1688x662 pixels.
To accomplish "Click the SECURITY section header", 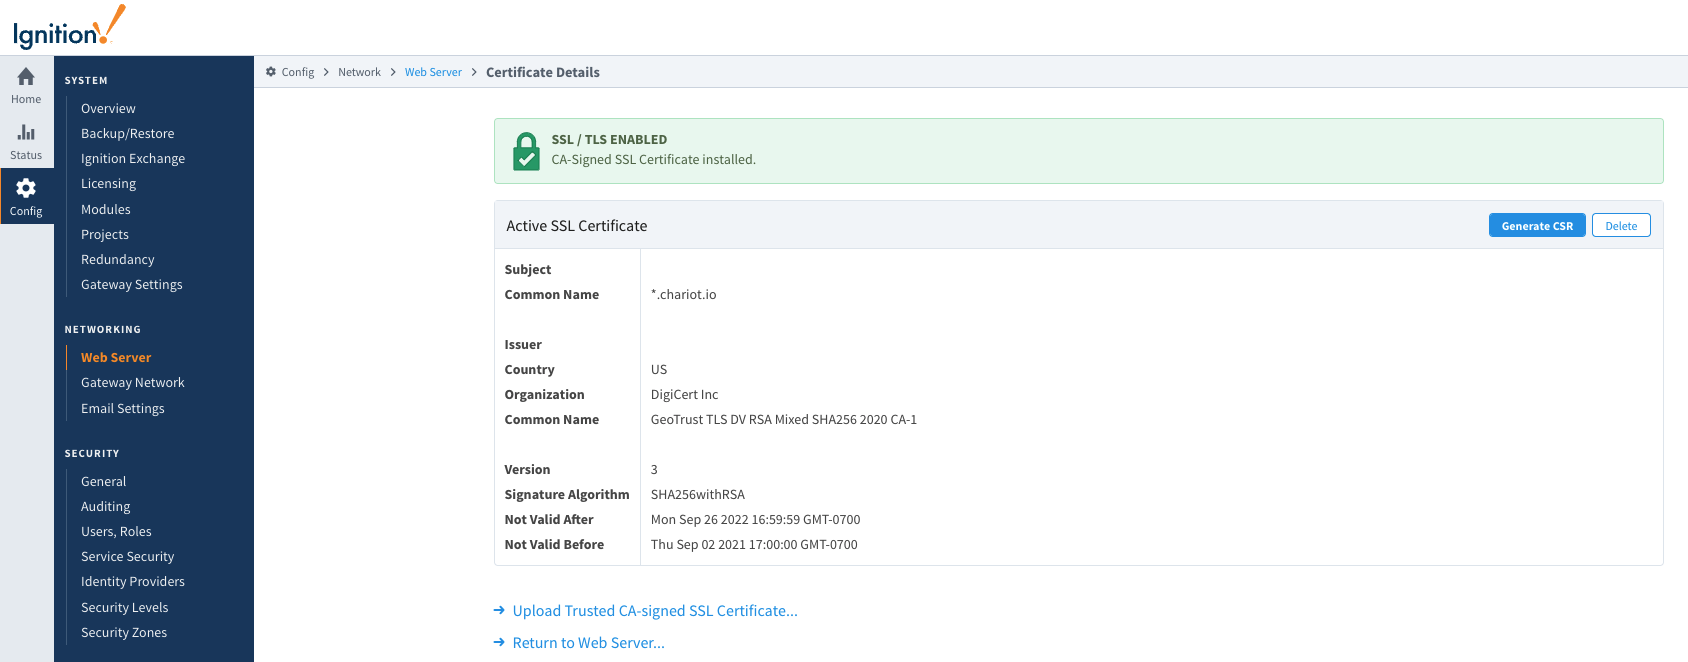I will [x=92, y=453].
